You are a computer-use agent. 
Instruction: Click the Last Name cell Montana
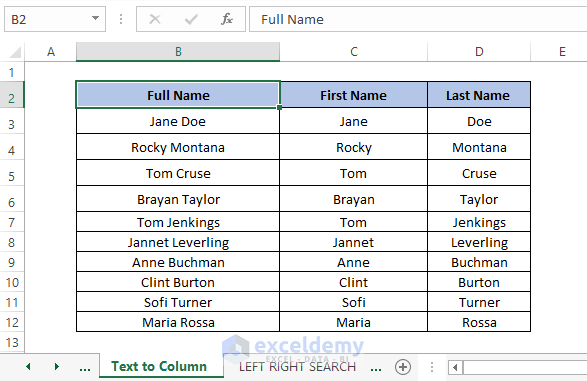(479, 147)
